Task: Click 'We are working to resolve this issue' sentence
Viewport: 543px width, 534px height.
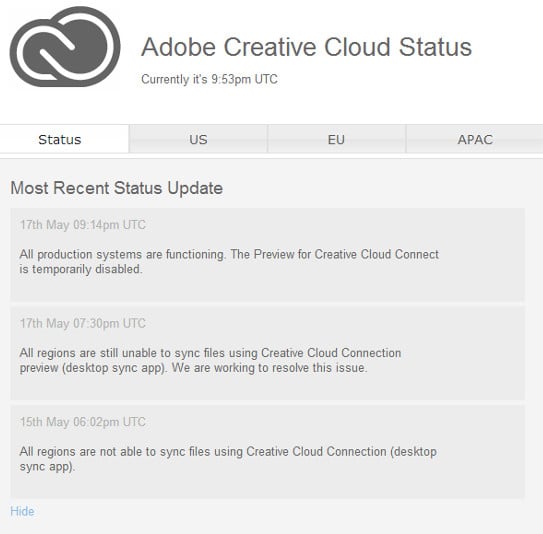Action: click(x=269, y=367)
